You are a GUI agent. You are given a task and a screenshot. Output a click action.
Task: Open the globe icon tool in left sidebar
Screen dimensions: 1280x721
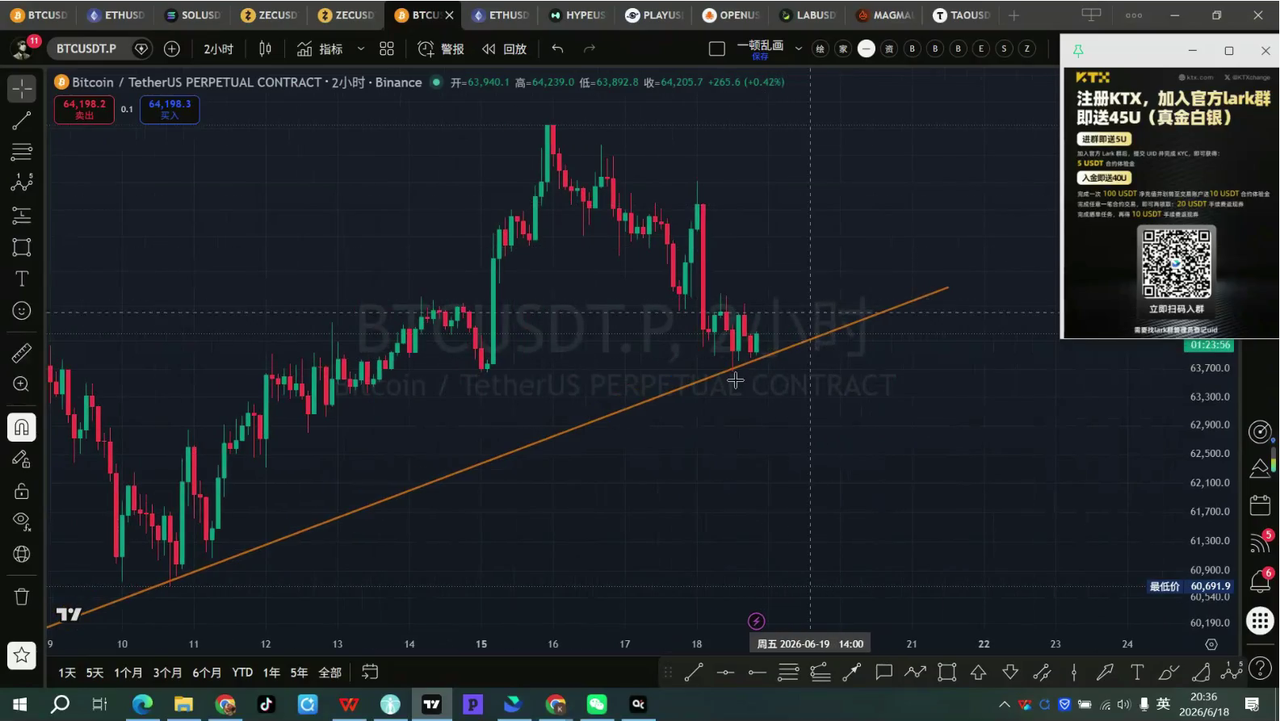[21, 554]
